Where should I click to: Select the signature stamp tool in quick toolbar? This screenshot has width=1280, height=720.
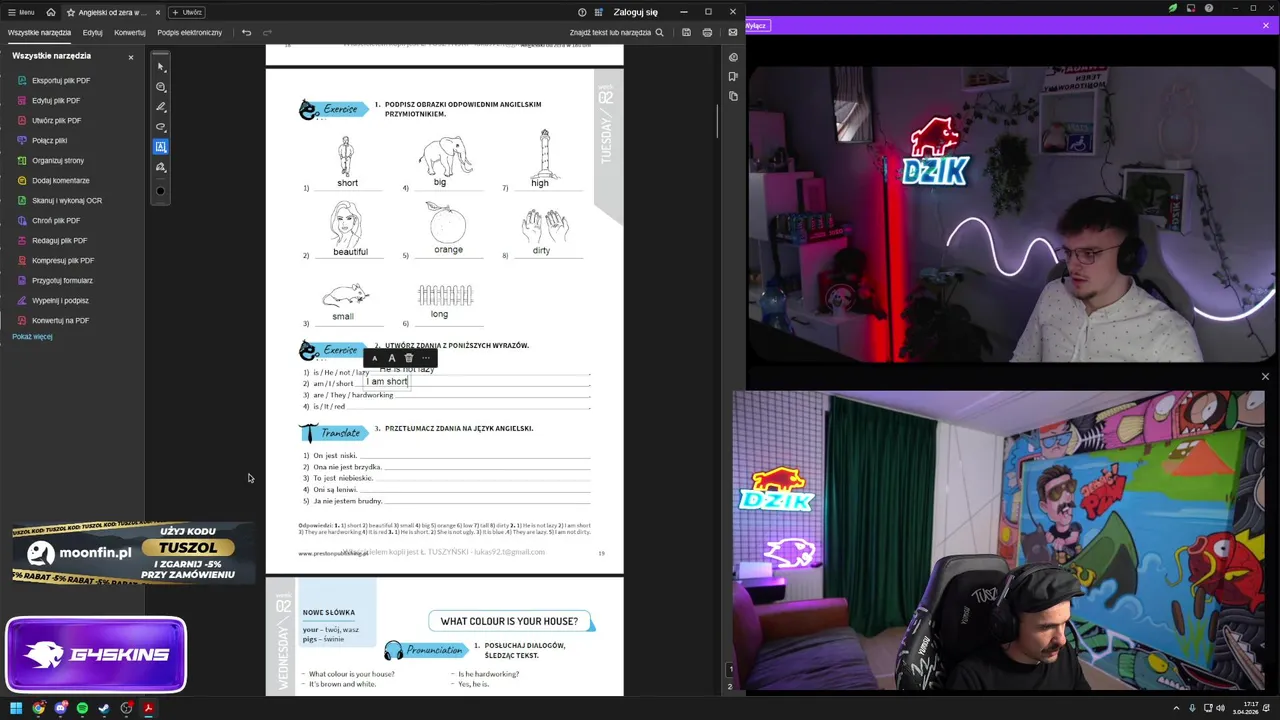point(161,167)
